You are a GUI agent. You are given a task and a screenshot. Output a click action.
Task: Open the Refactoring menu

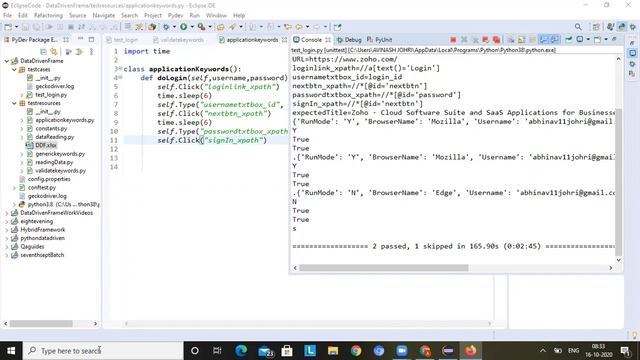pyautogui.click(x=48, y=16)
